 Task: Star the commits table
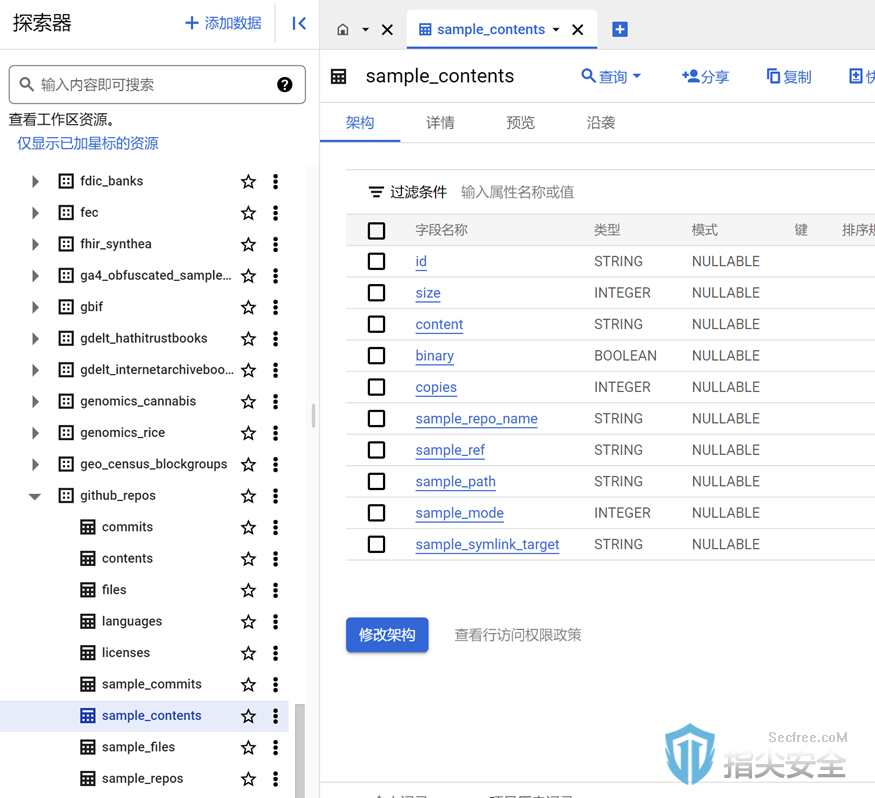click(248, 527)
